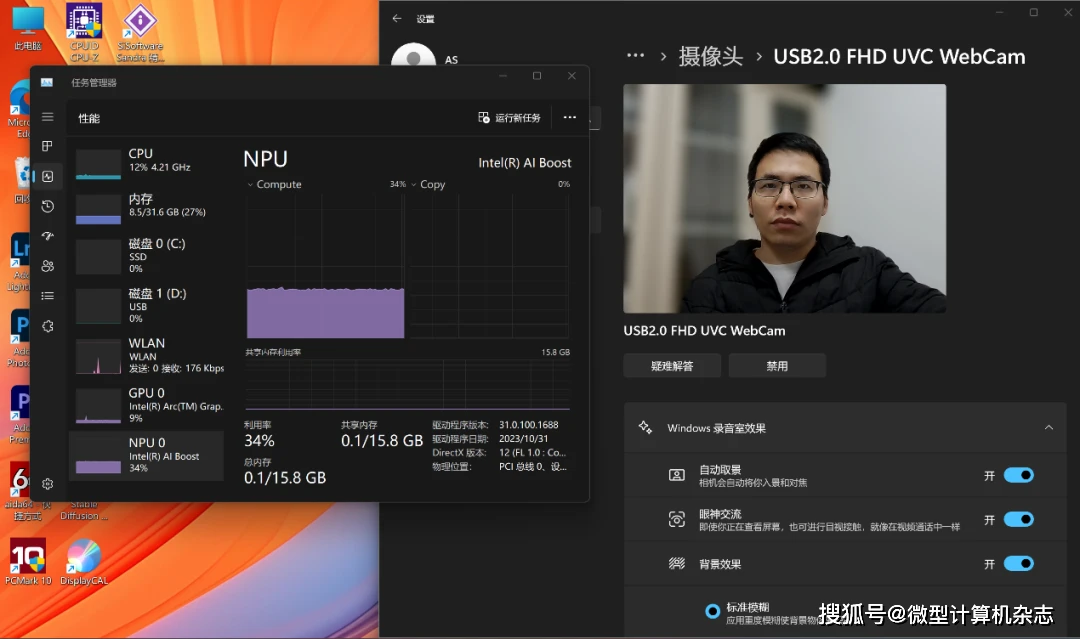
Task: Open the Details page icon in sidebar
Action: pos(46,296)
